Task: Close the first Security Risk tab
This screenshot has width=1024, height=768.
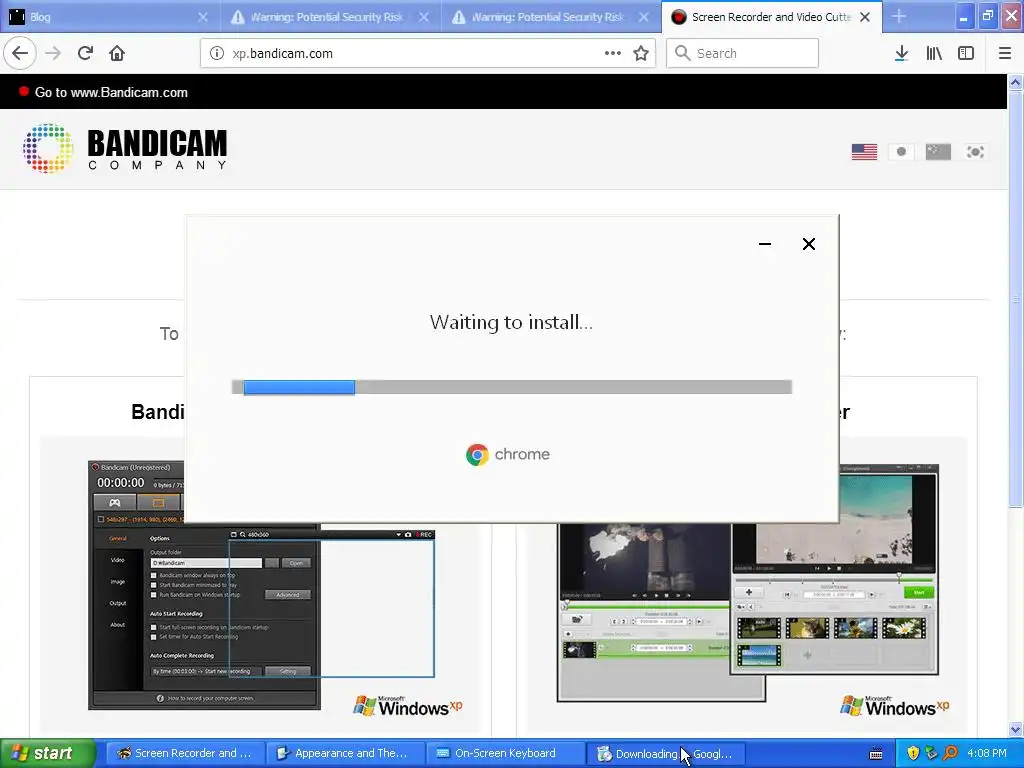Action: coord(424,17)
